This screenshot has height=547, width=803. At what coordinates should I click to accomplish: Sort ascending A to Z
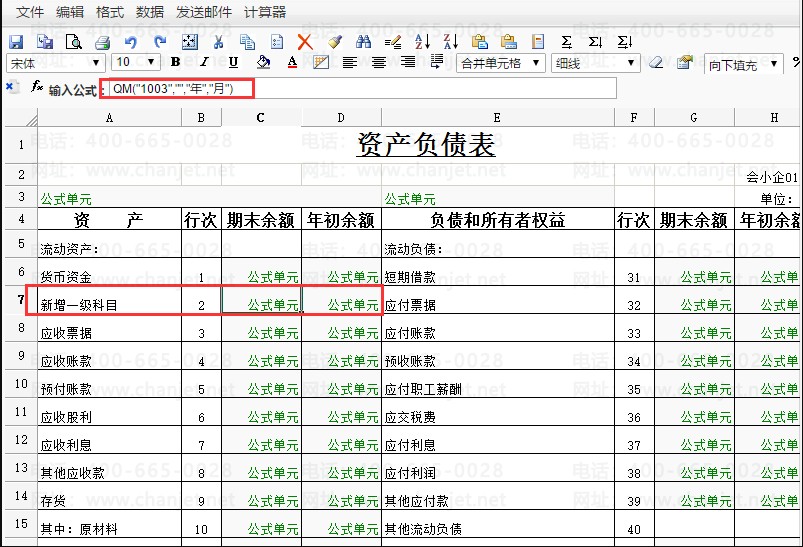tap(422, 42)
